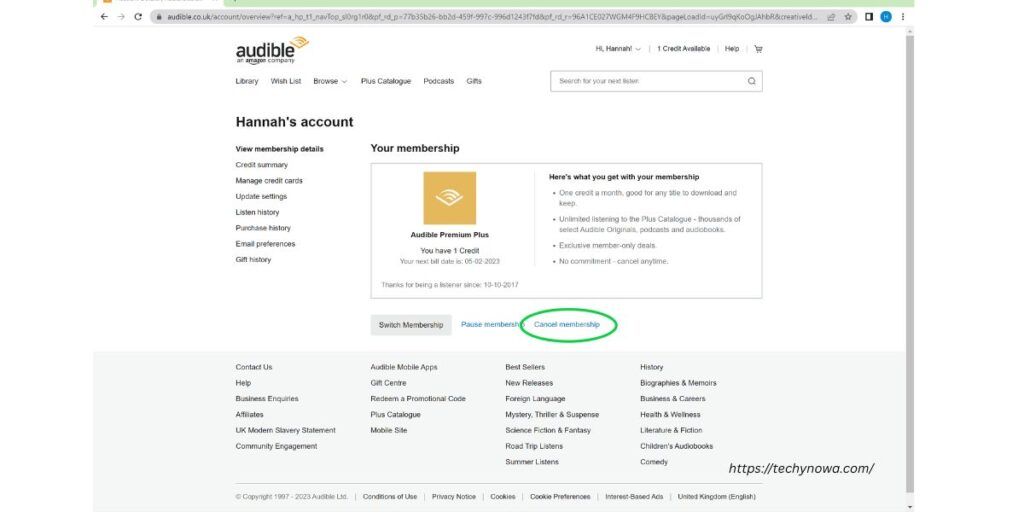Screen dimensions: 1024x512
Task: Open Biographies & Memoirs footer link
Action: click(x=678, y=383)
